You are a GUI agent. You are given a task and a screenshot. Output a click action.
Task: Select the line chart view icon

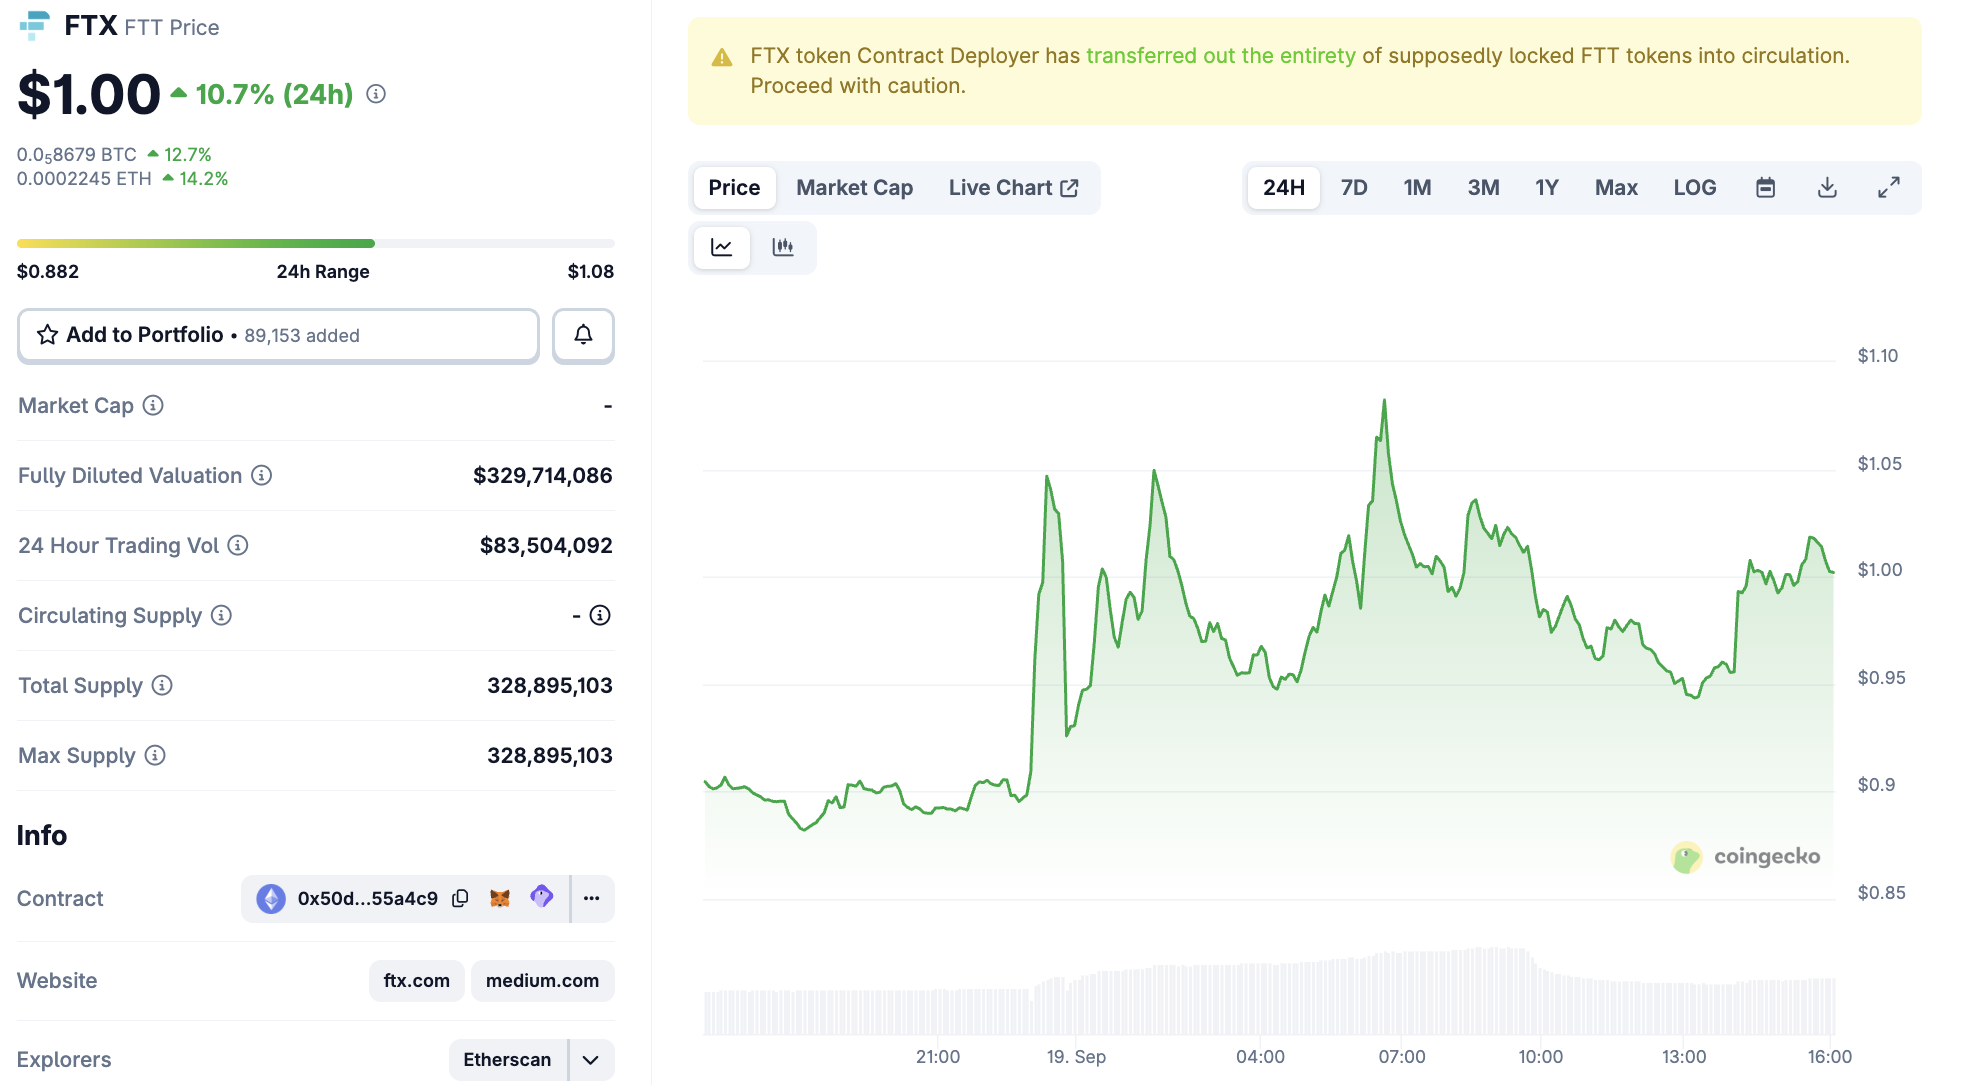point(721,247)
